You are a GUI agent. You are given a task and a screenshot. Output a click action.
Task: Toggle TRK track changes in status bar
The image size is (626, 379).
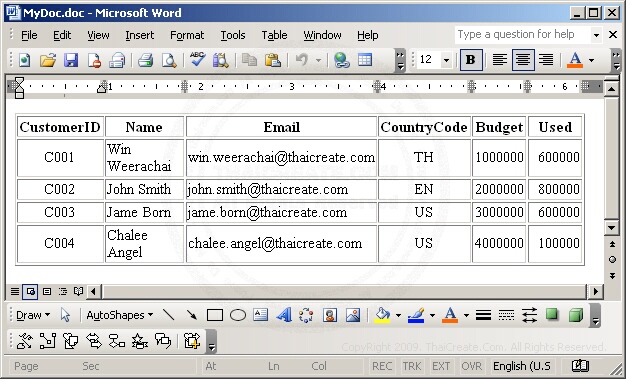tap(412, 366)
